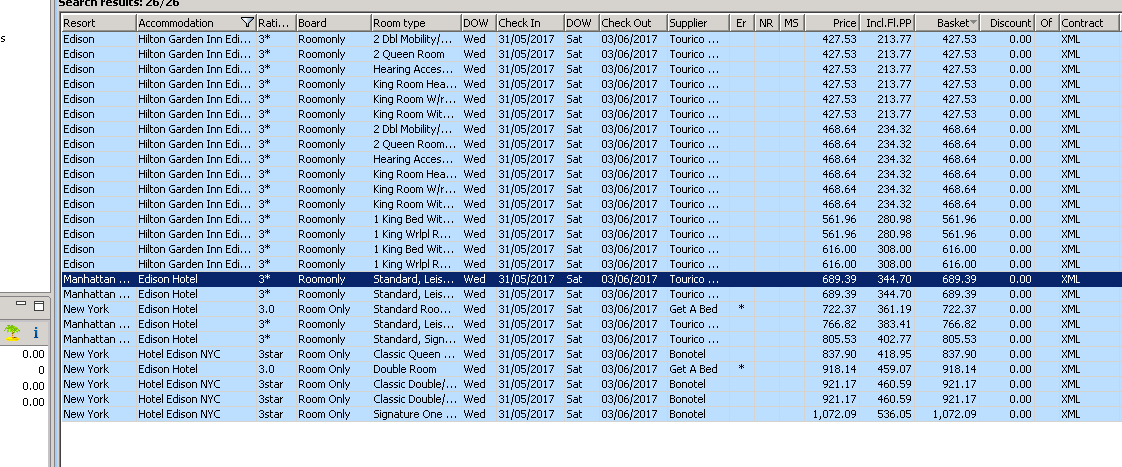Click the NR column header
The height and width of the screenshot is (467, 1122).
tap(766, 23)
